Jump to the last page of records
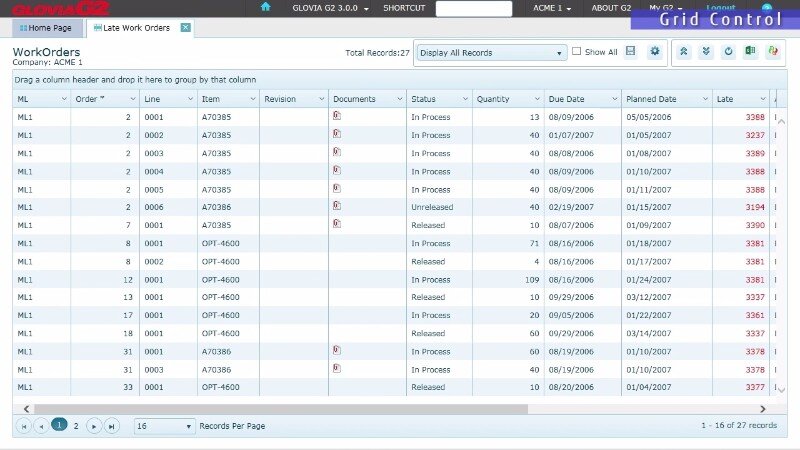 coord(112,426)
